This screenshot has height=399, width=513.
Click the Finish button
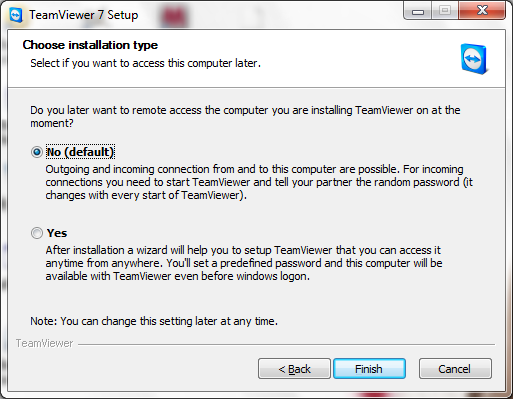point(369,369)
